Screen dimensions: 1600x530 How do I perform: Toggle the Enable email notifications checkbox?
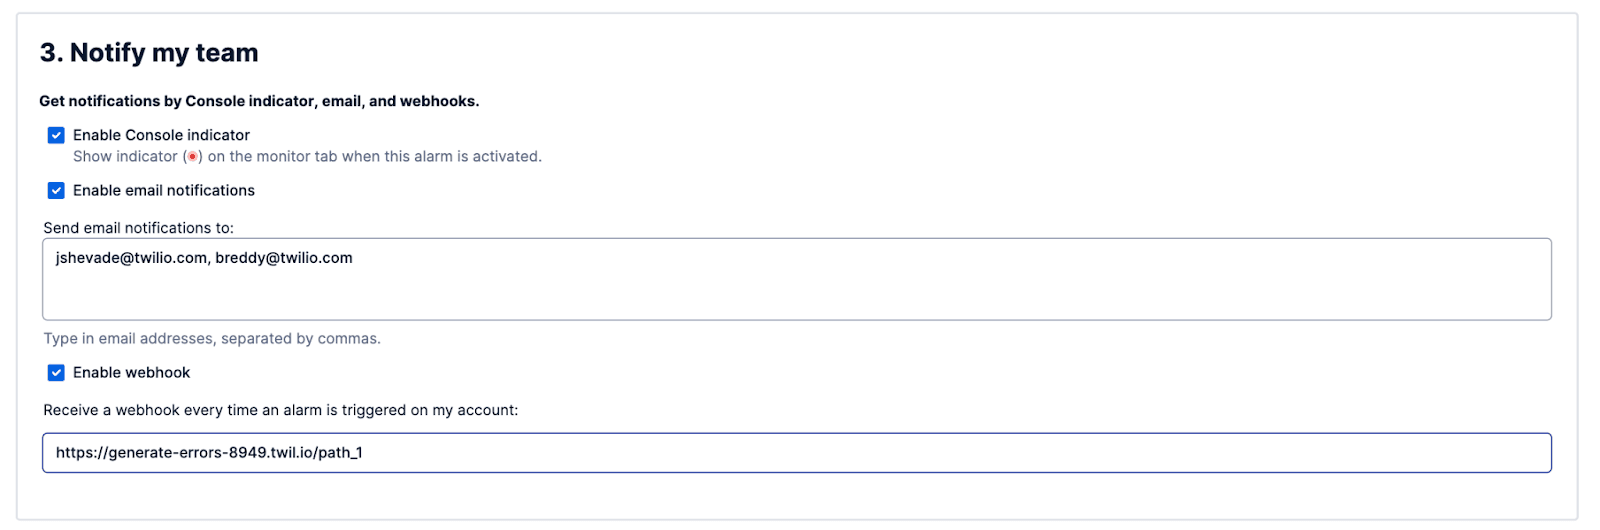(56, 190)
